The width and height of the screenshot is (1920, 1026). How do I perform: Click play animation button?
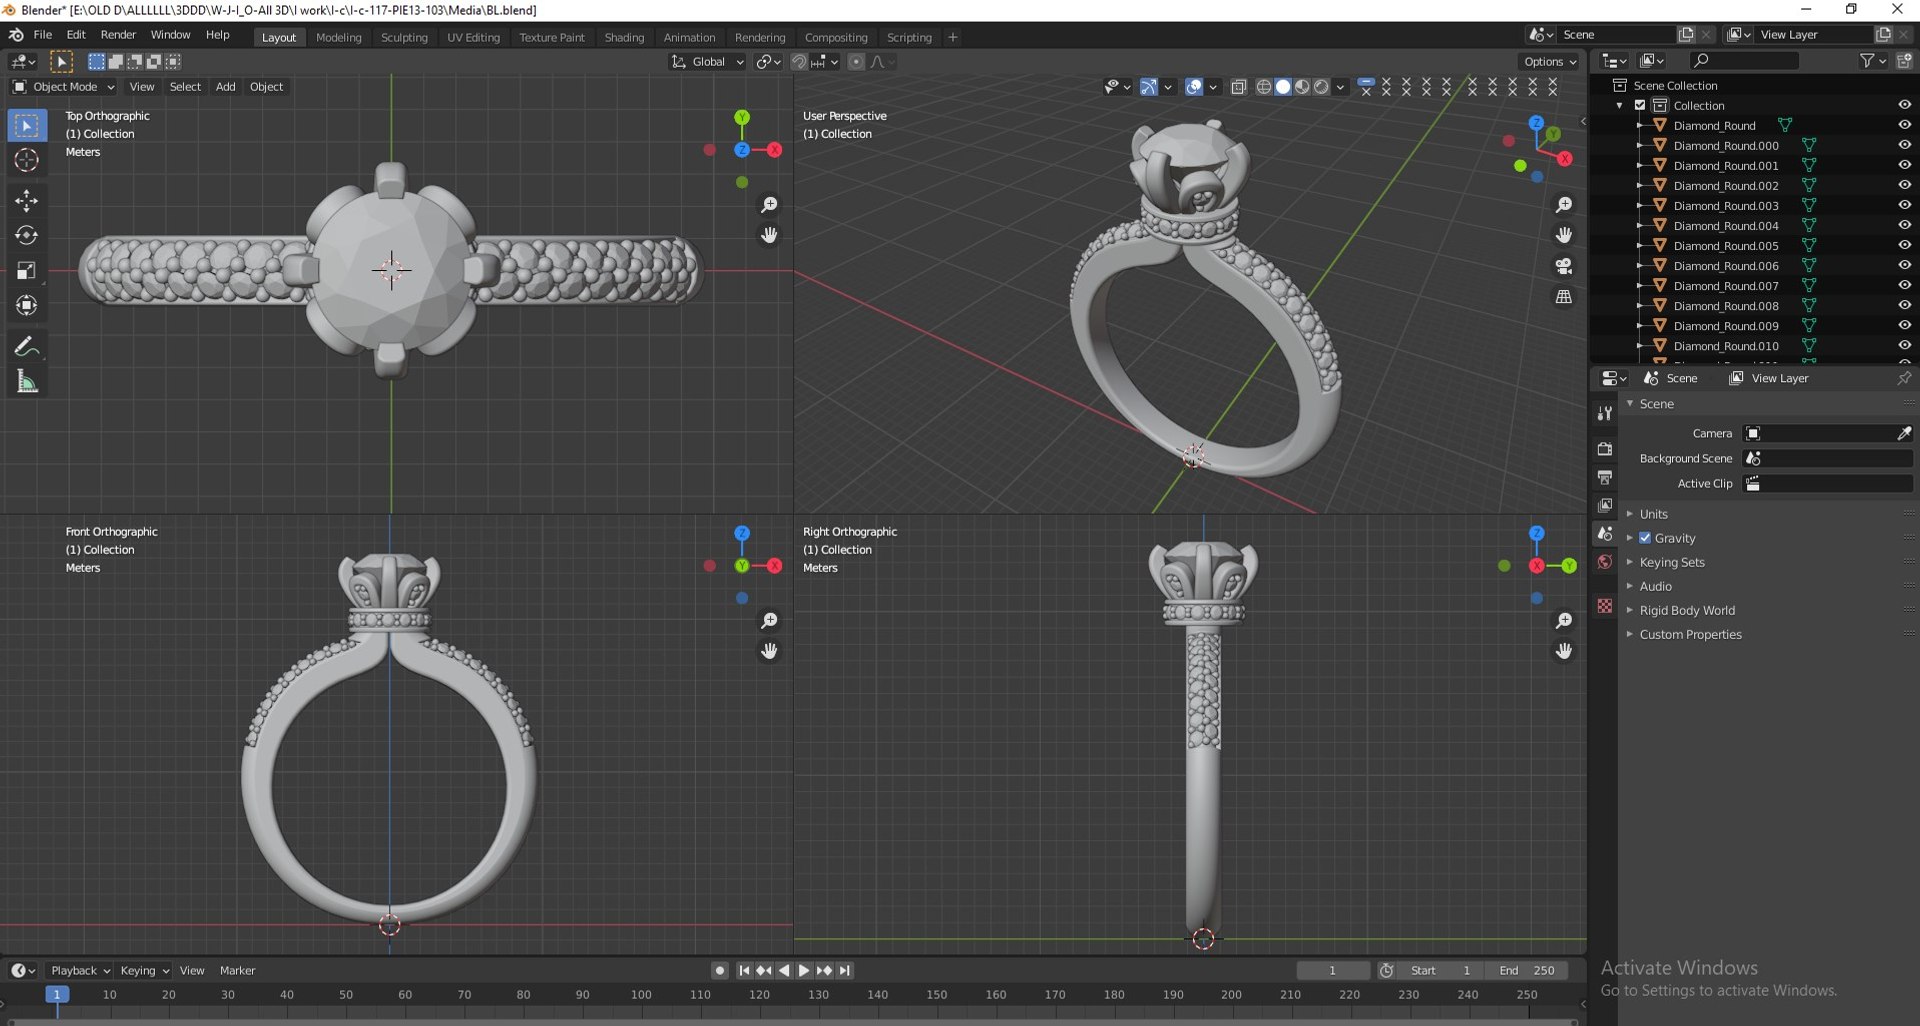pyautogui.click(x=803, y=970)
